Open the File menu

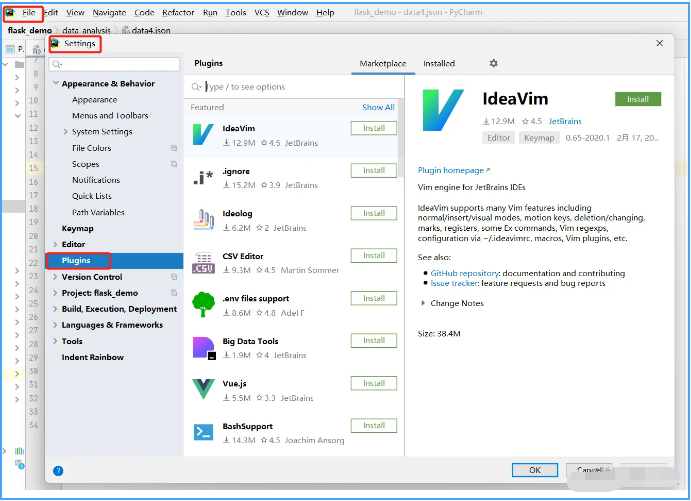29,13
